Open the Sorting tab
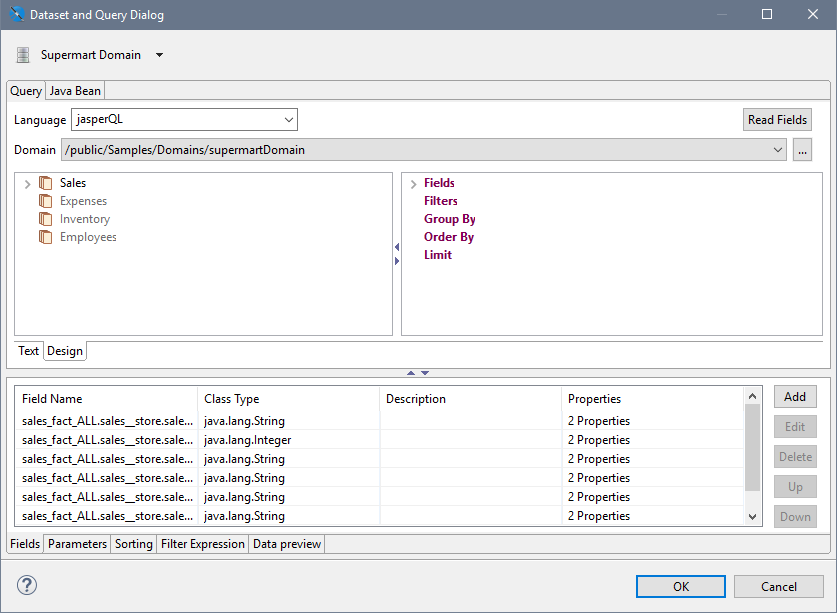 pos(133,544)
